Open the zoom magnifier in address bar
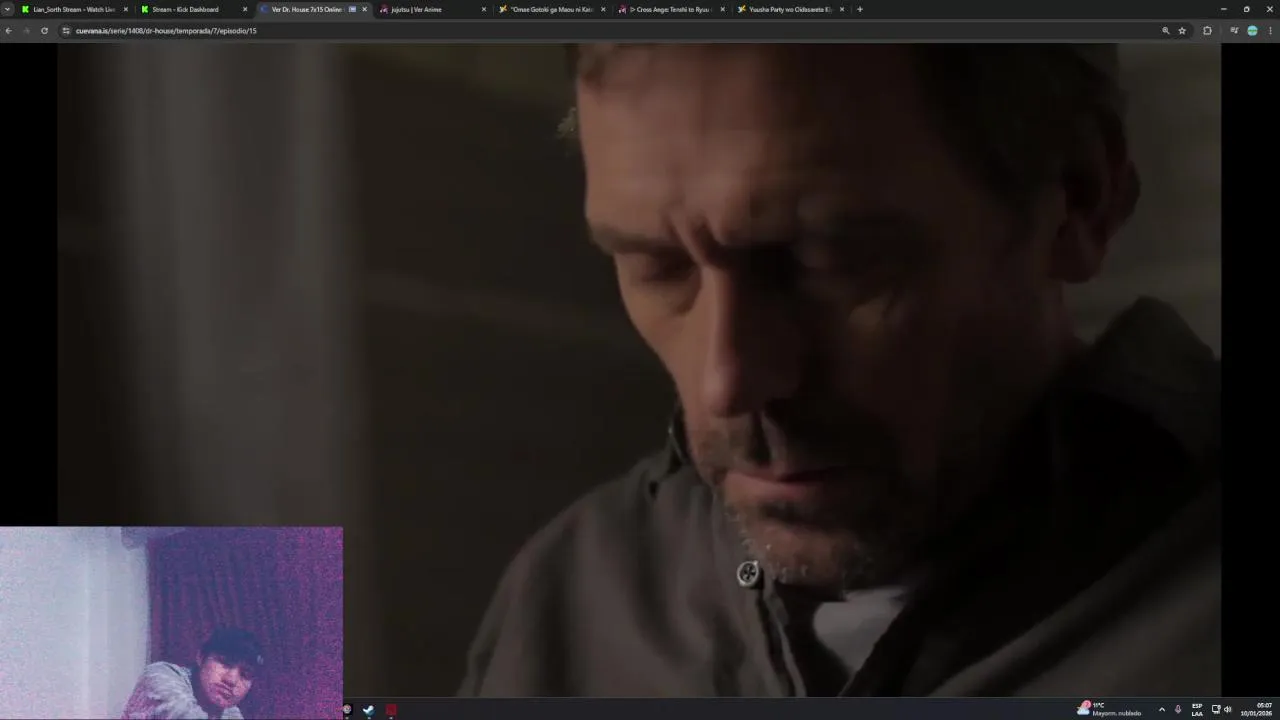The width and height of the screenshot is (1280, 720). tap(1165, 31)
